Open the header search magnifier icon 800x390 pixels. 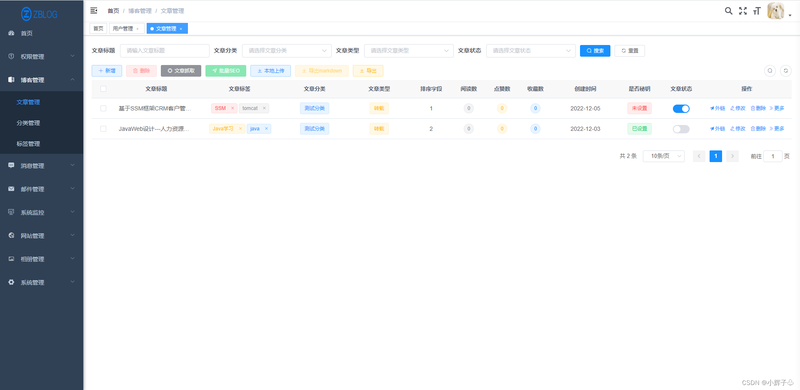[729, 11]
